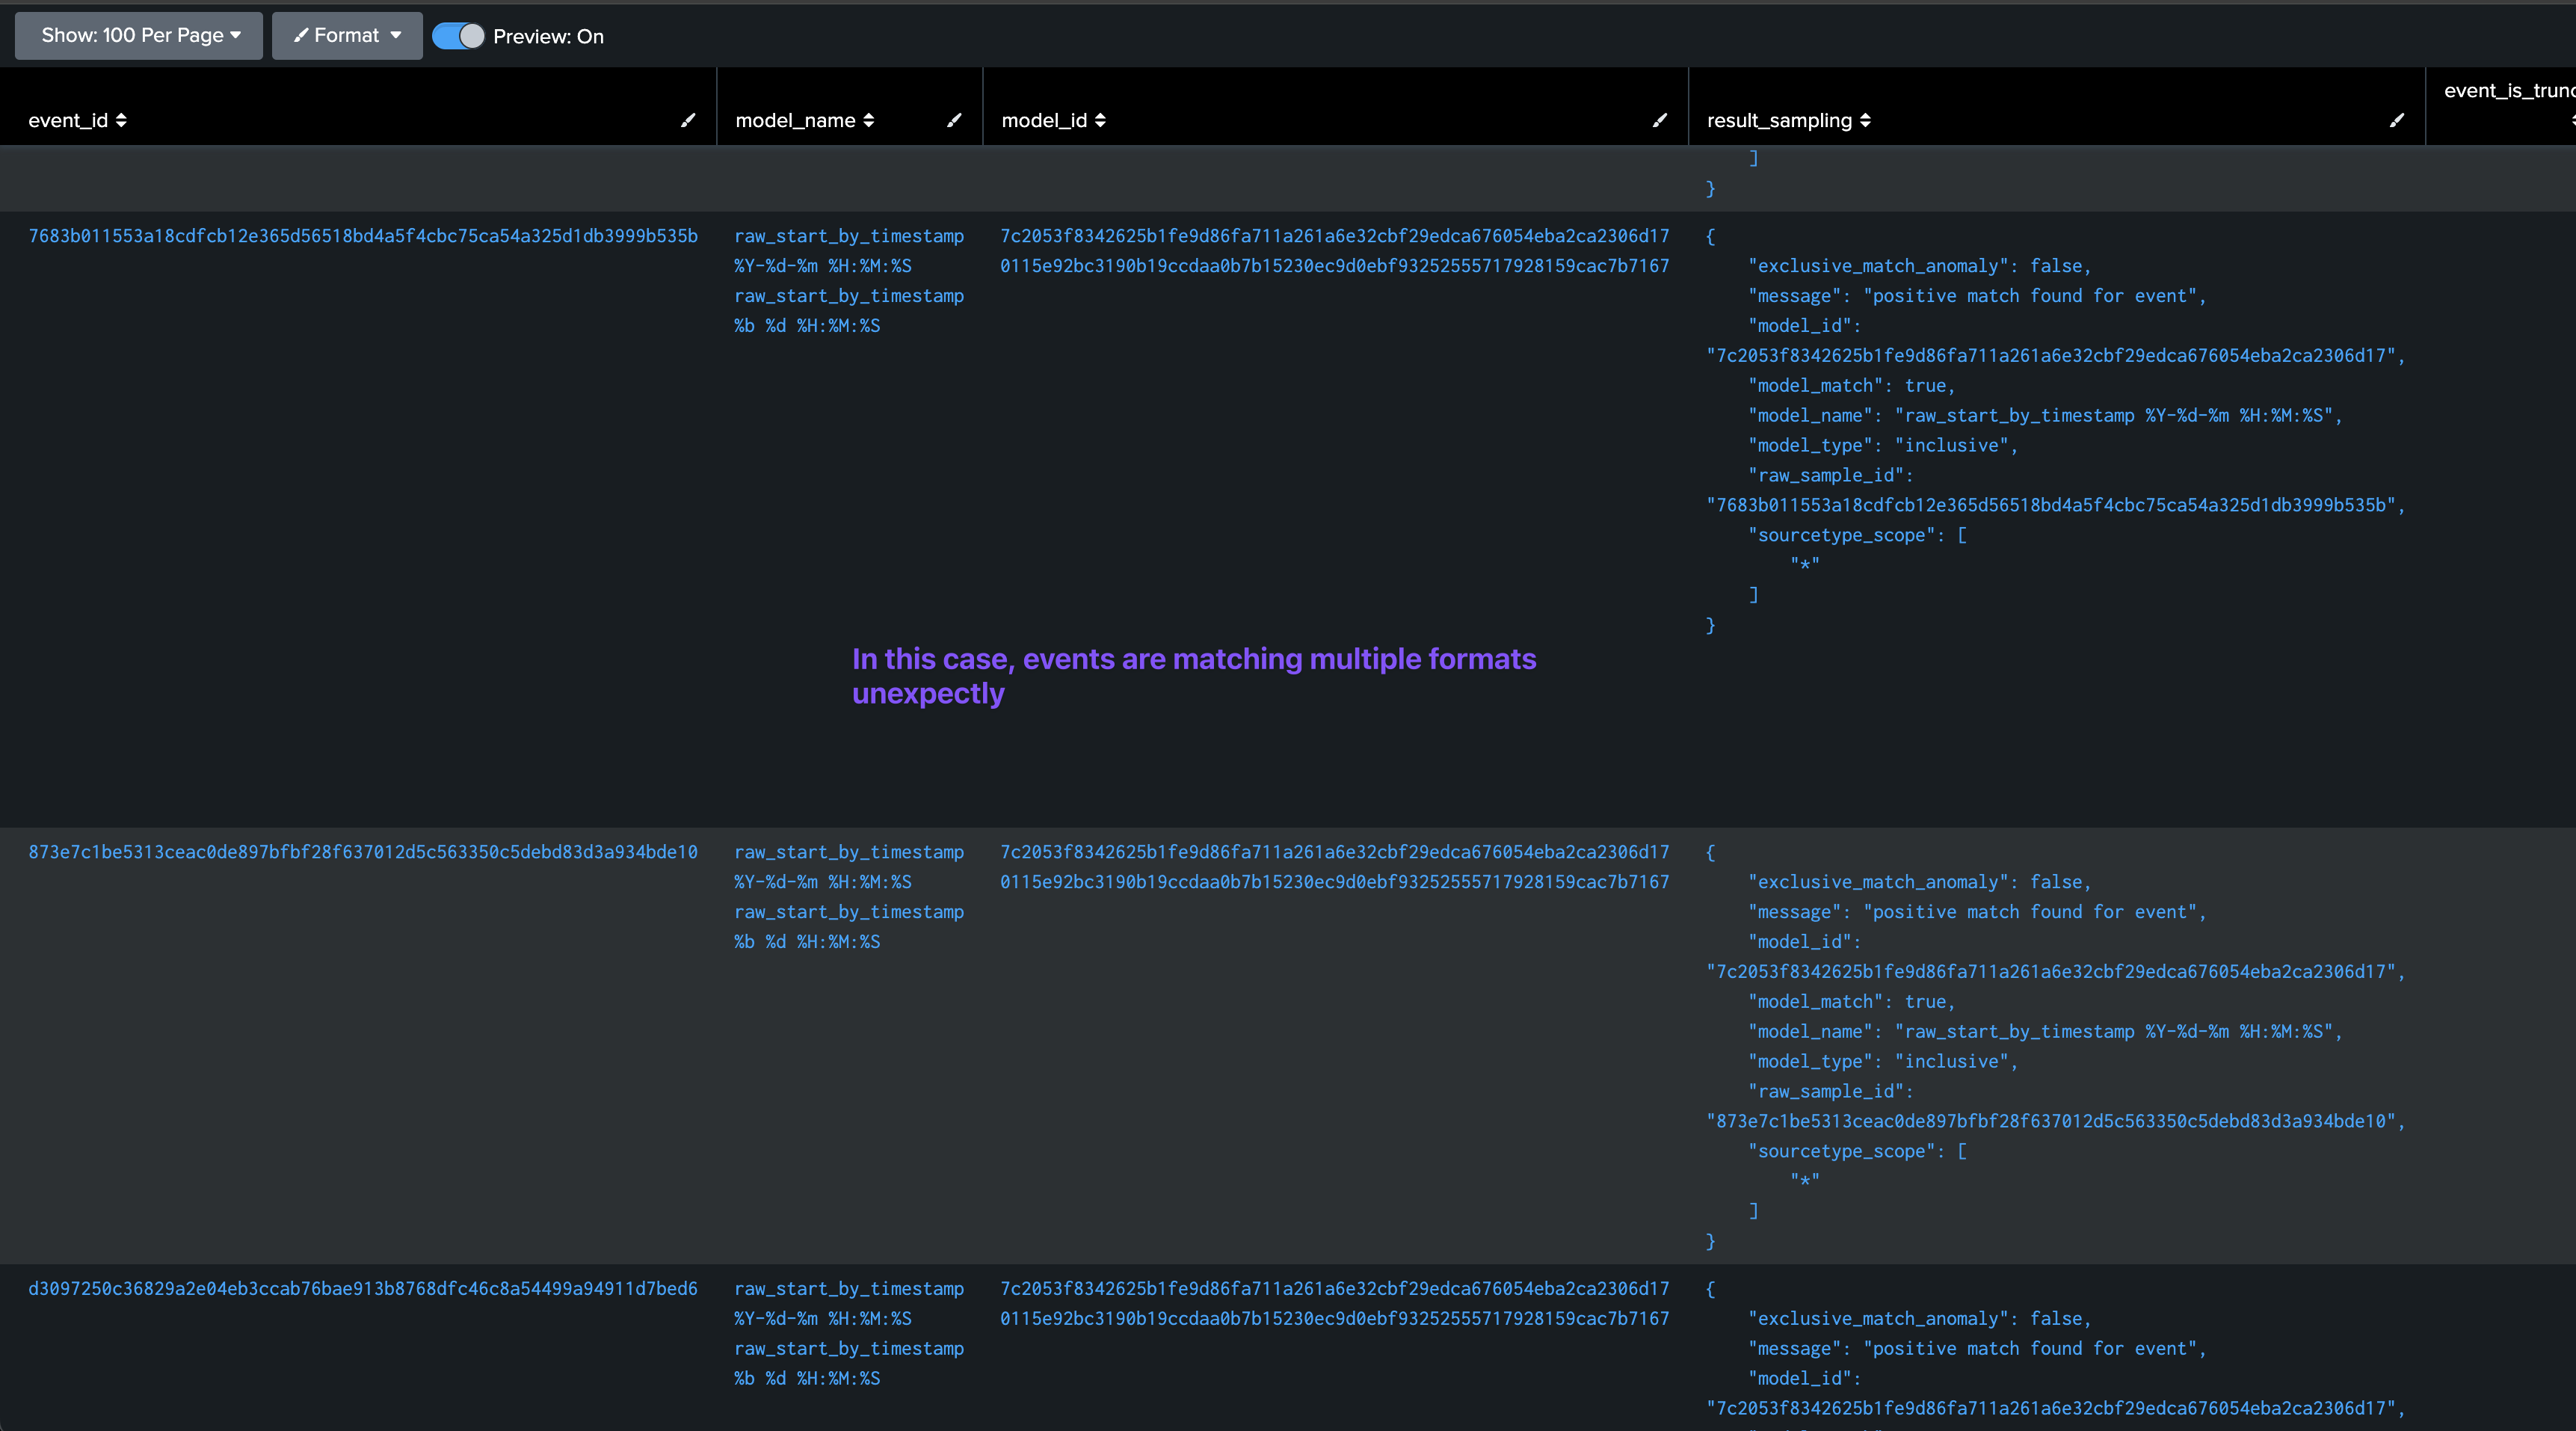The height and width of the screenshot is (1431, 2576).
Task: Toggle the Preview switch off
Action: 459,36
